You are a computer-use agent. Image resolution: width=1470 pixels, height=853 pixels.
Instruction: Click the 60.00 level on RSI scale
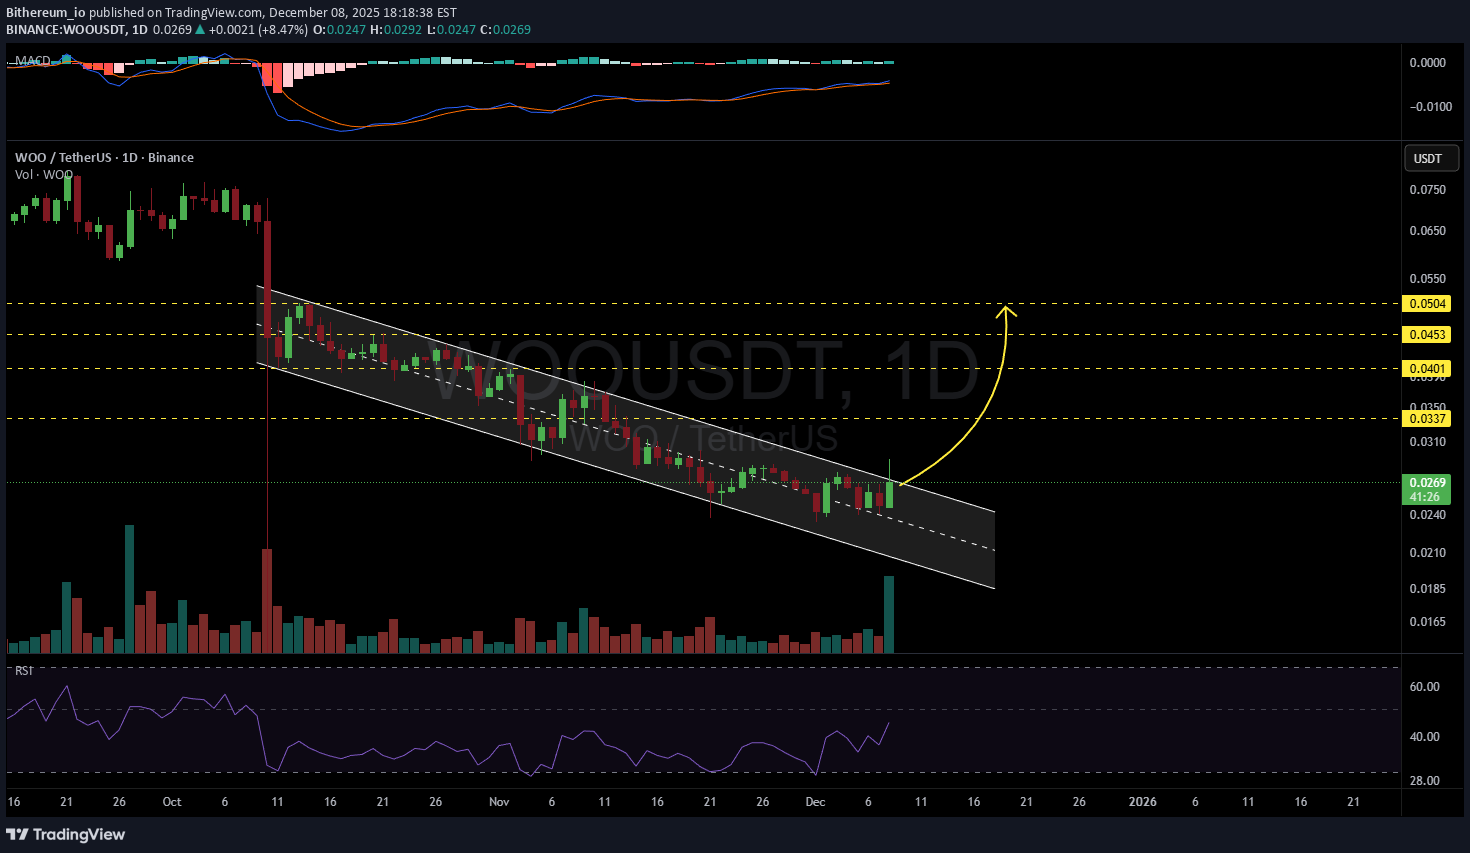(1424, 687)
